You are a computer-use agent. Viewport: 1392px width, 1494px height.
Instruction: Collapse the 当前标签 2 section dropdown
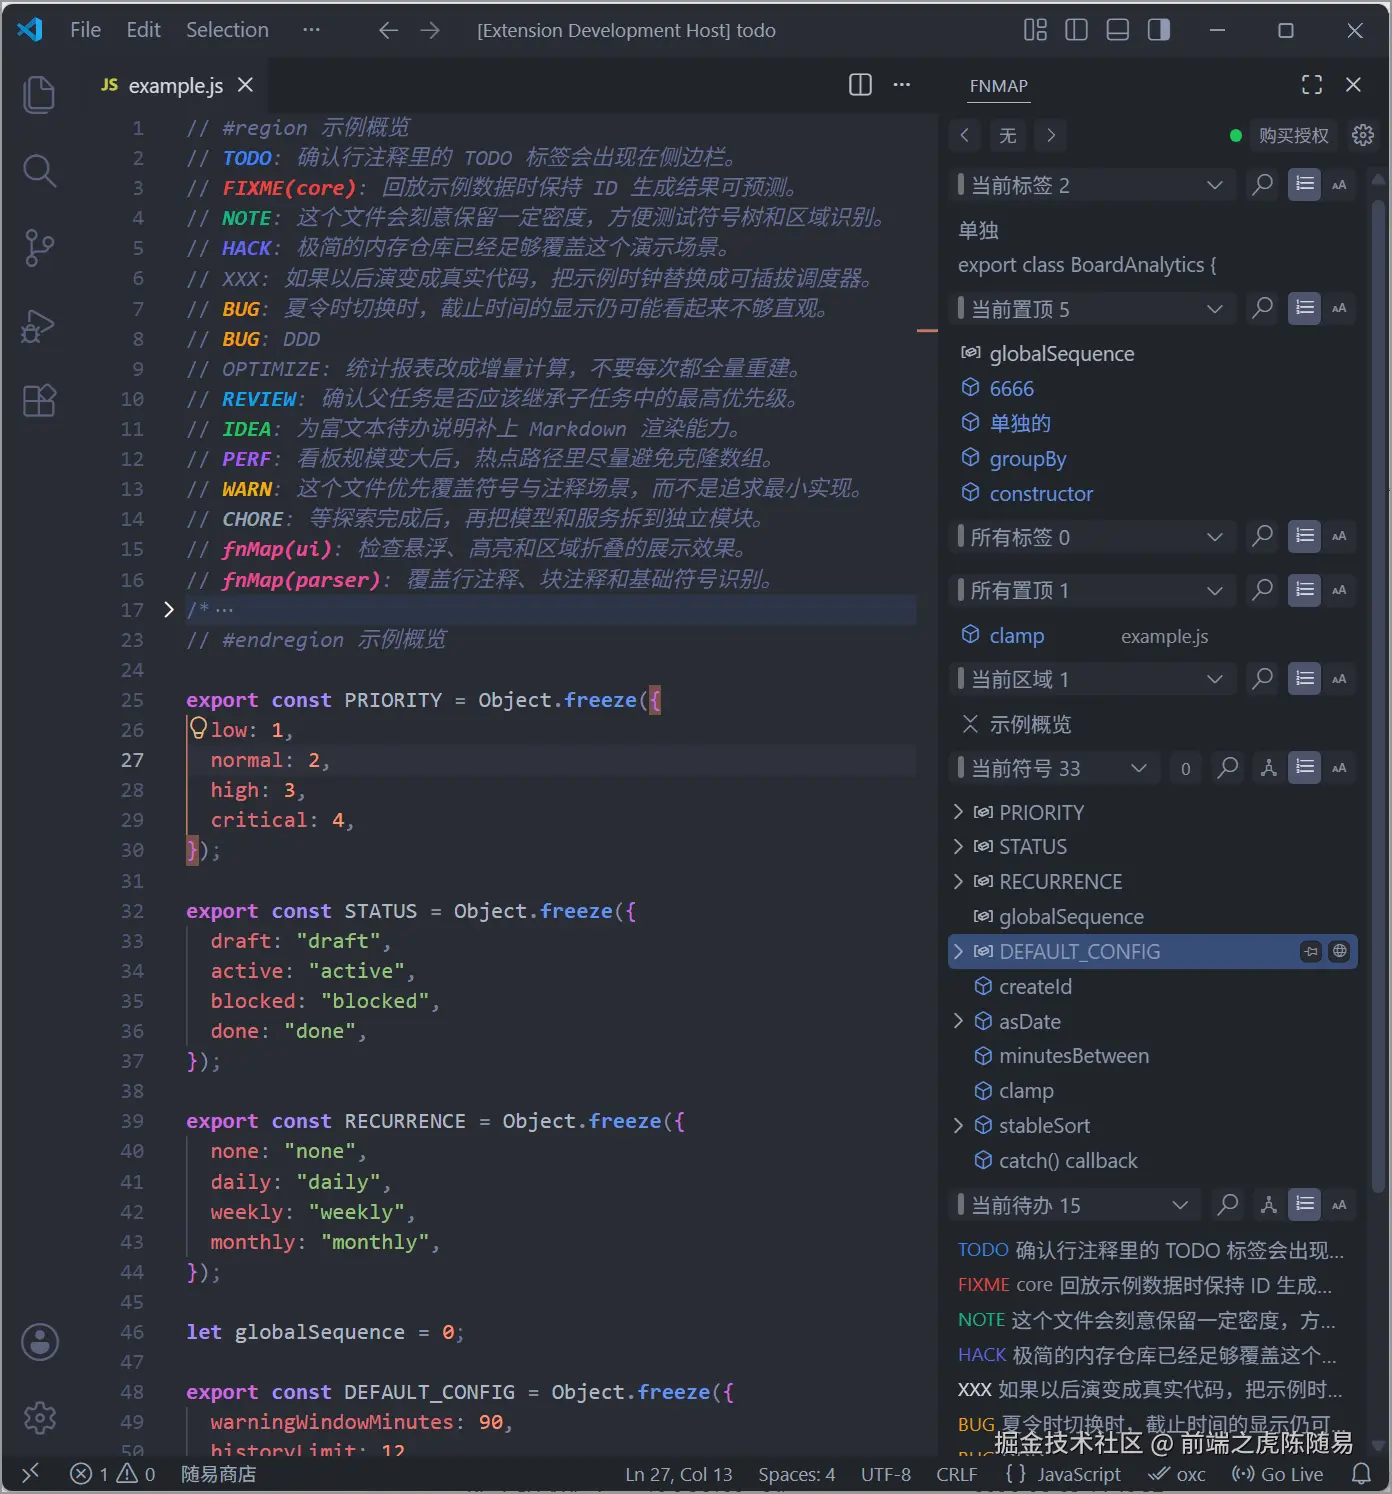tap(1215, 185)
